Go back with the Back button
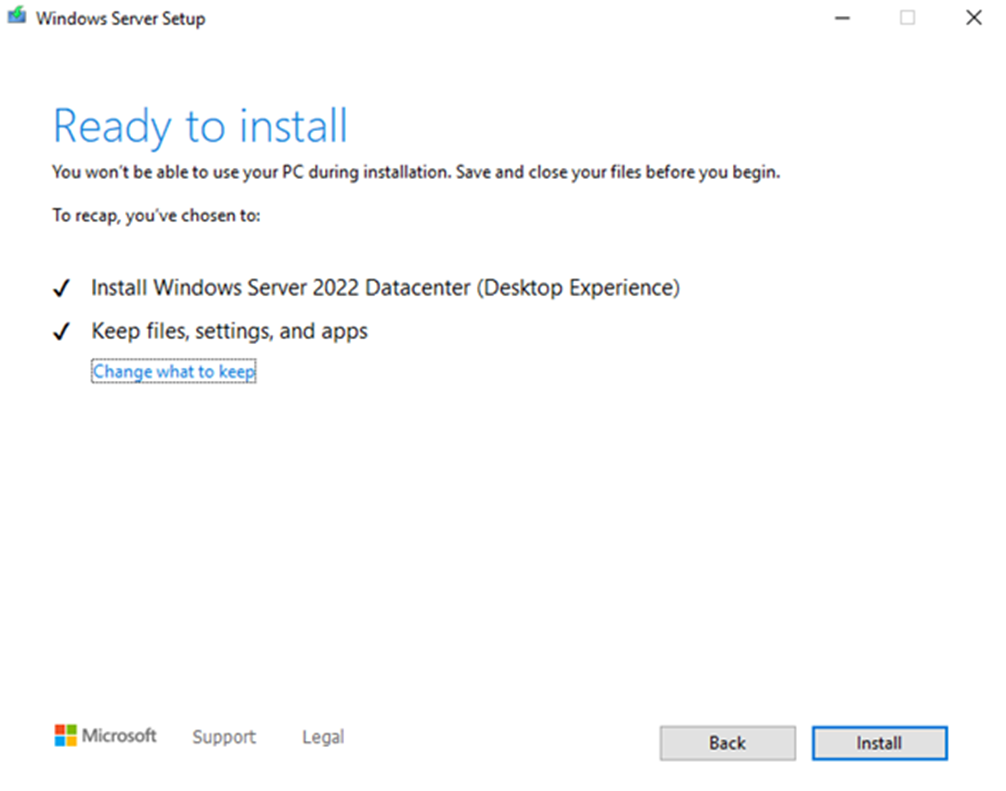Screen dimensions: 1006x791 point(727,743)
